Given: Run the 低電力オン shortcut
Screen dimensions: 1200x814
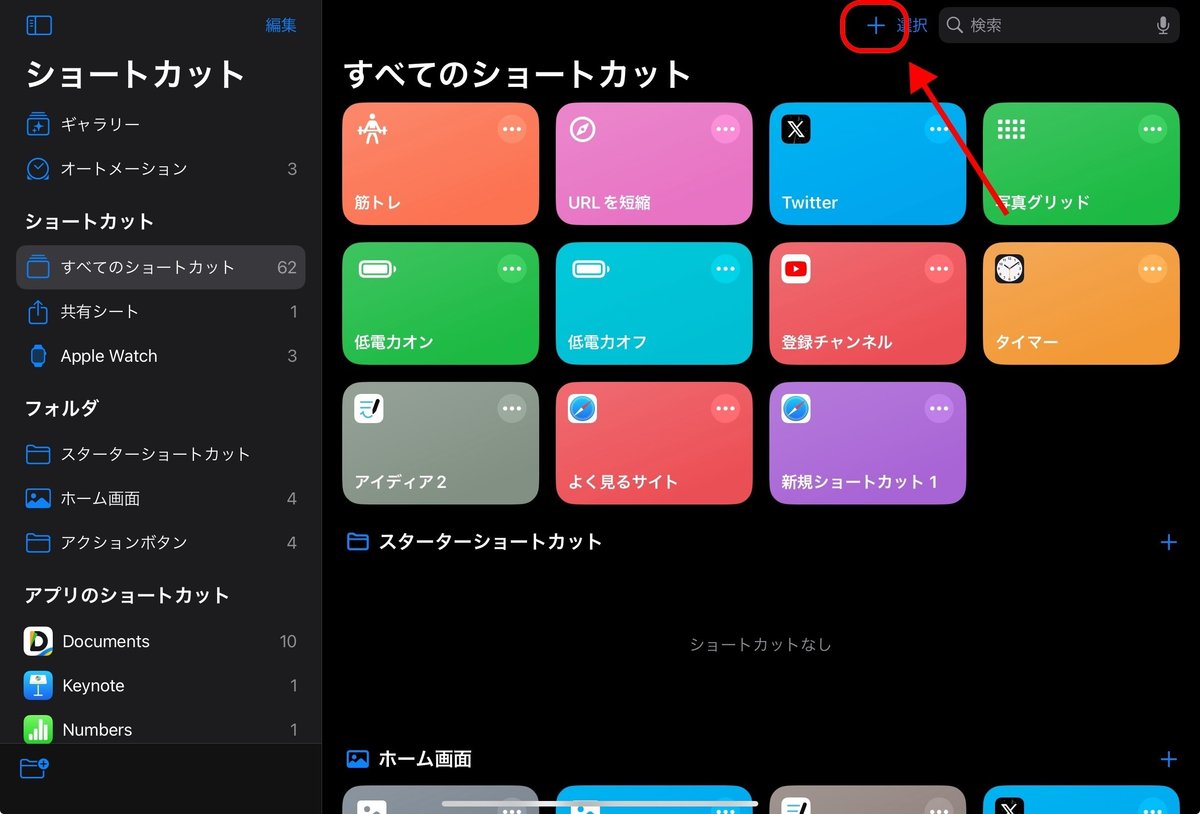Looking at the screenshot, I should 440,304.
